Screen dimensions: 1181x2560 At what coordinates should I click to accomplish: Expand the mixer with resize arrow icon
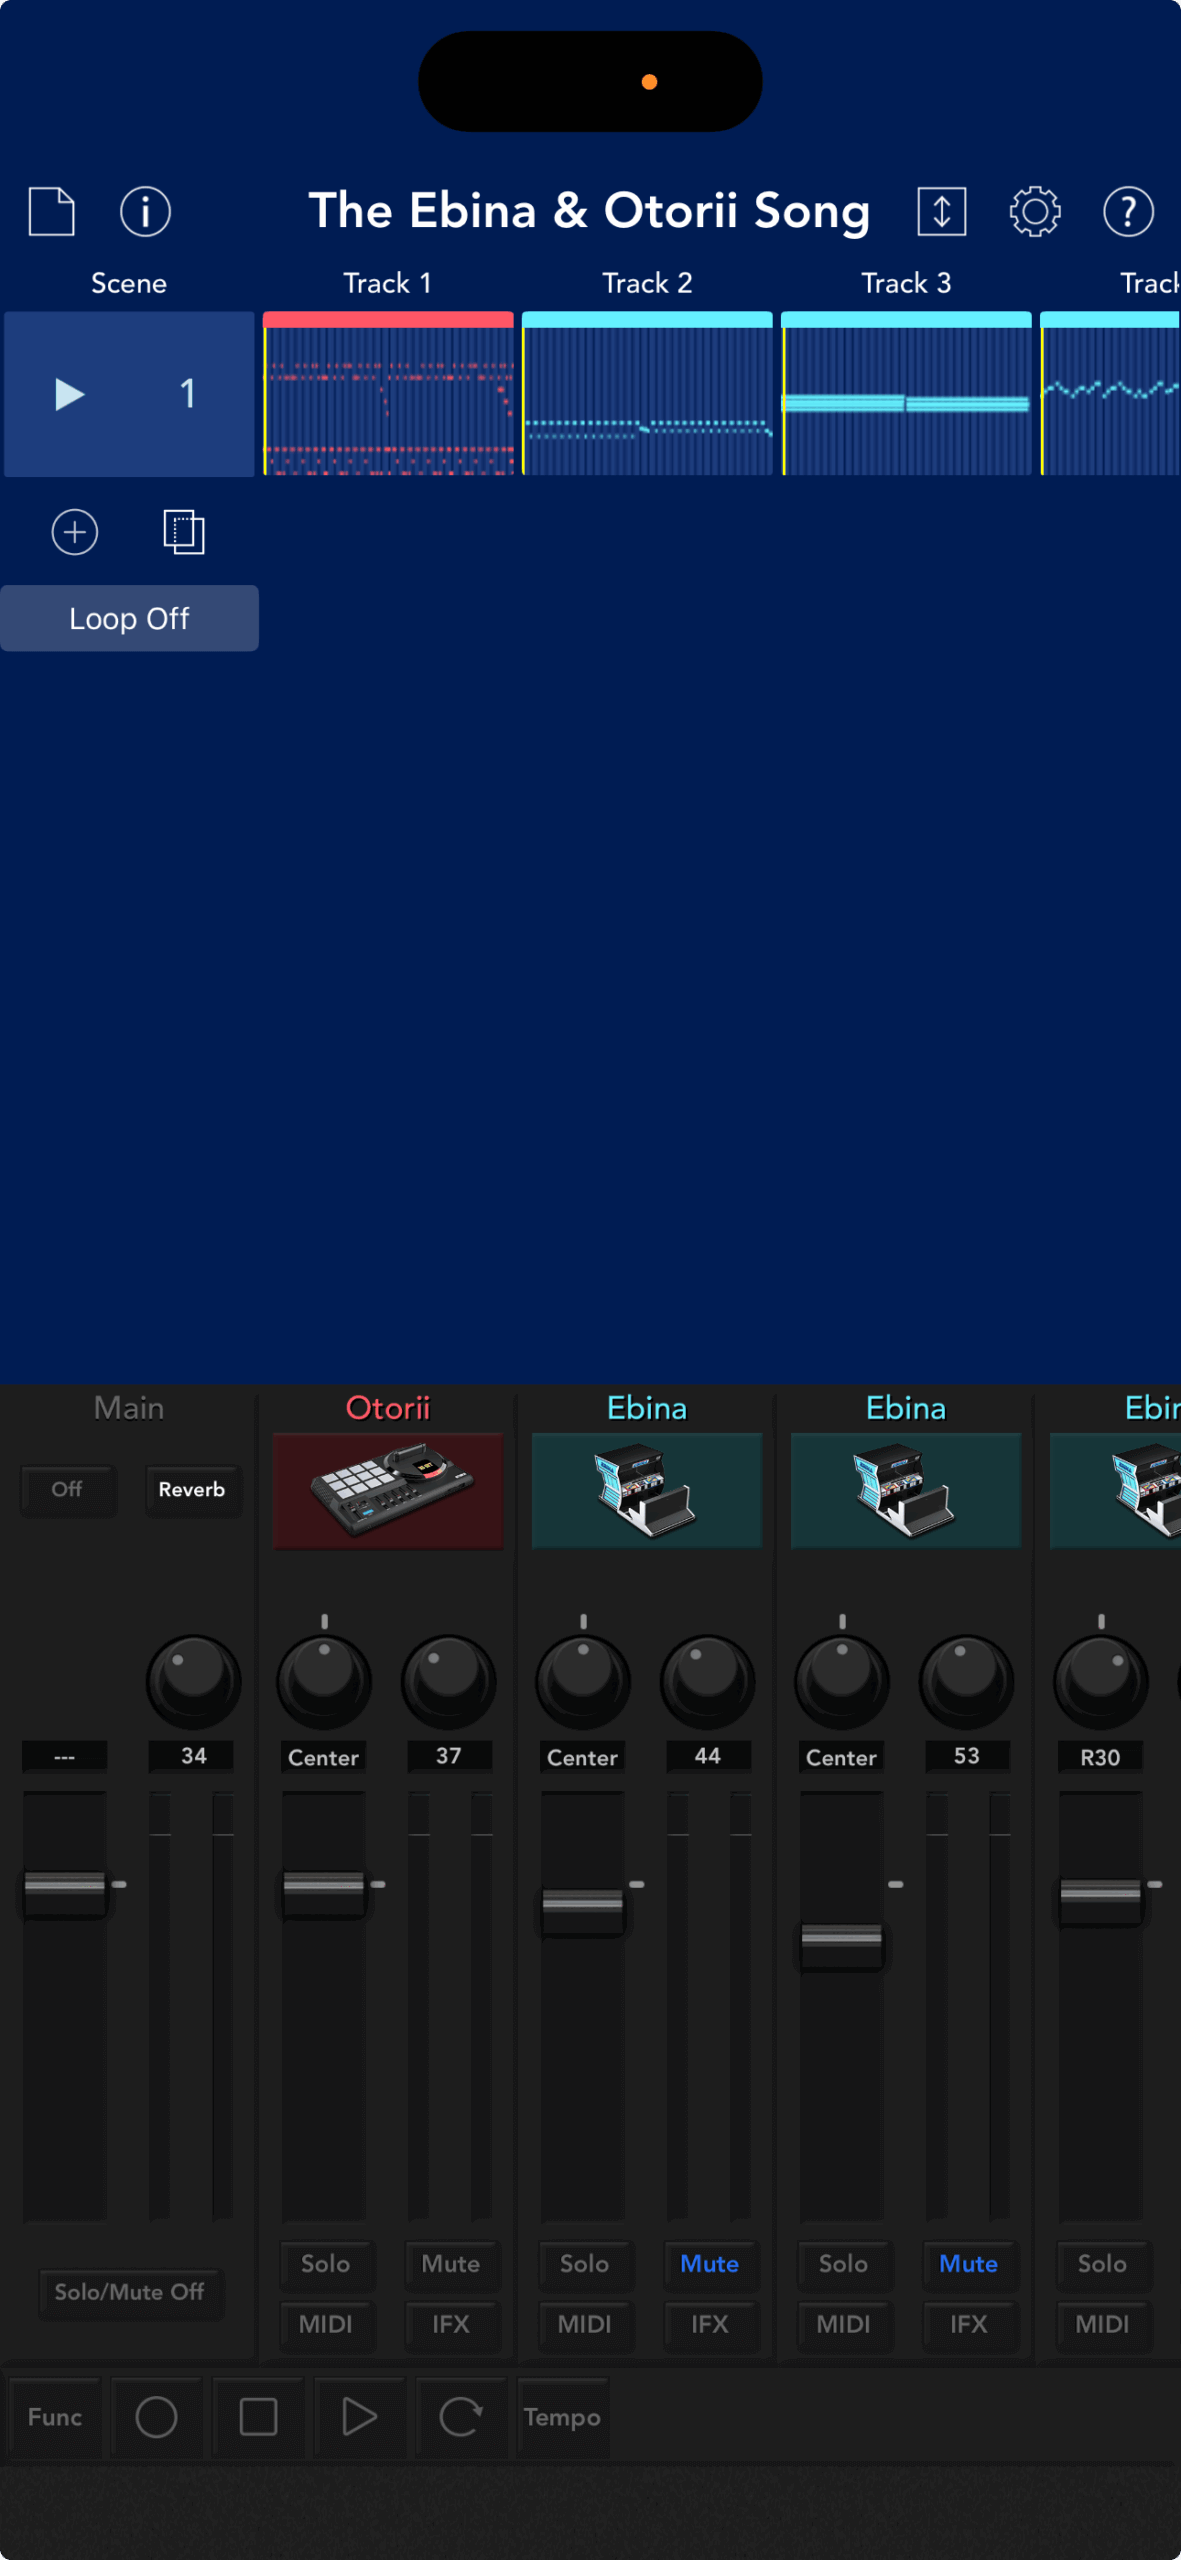pos(941,211)
